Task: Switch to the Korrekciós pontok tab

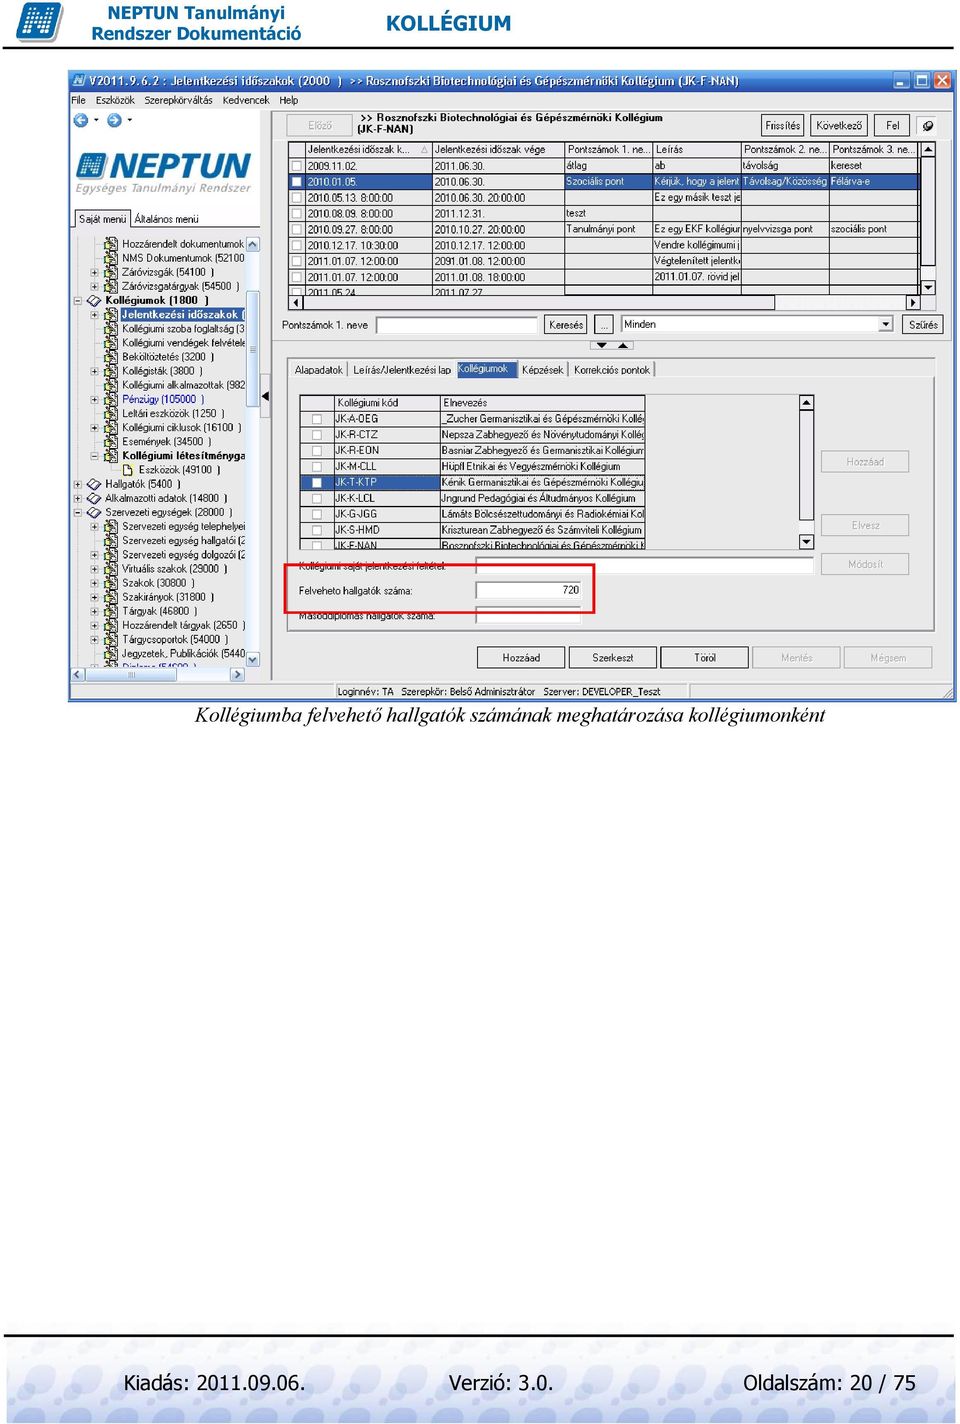Action: point(611,370)
